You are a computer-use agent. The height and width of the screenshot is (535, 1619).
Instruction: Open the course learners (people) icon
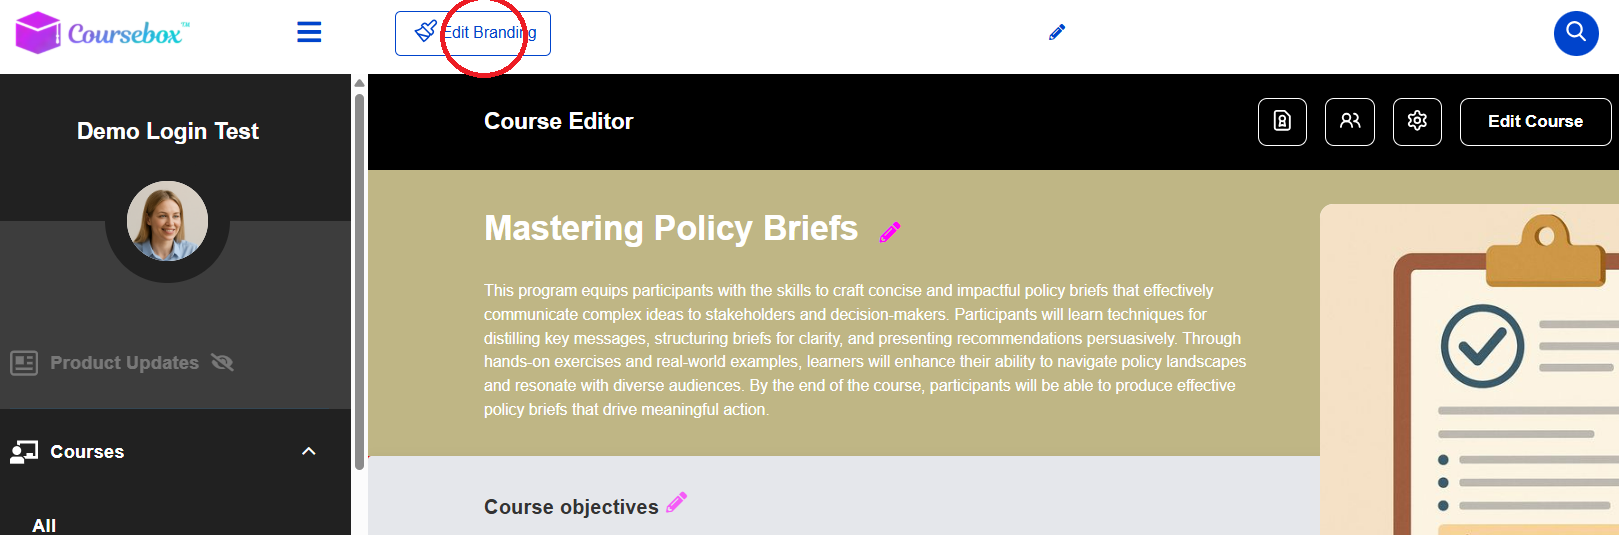(x=1350, y=122)
